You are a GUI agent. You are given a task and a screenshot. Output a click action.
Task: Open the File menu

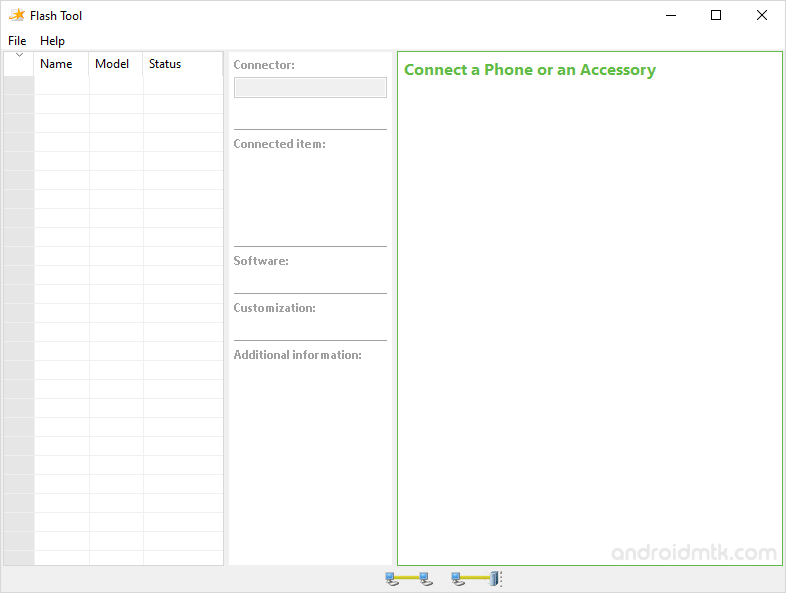pyautogui.click(x=17, y=41)
